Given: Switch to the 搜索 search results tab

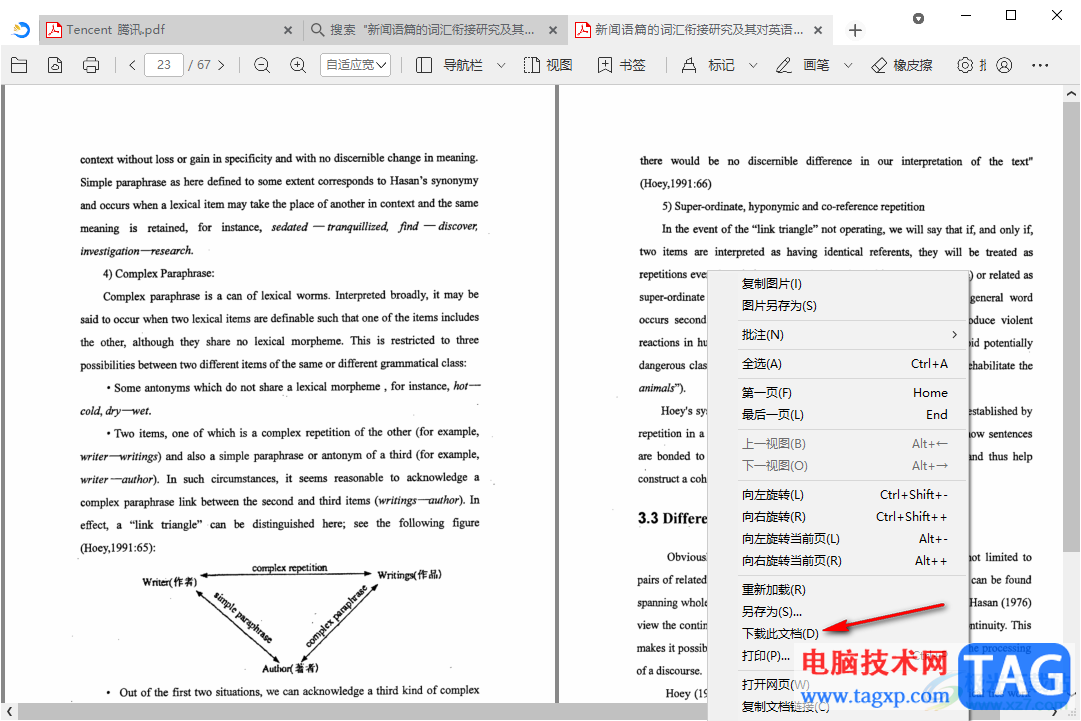Looking at the screenshot, I should 427,30.
